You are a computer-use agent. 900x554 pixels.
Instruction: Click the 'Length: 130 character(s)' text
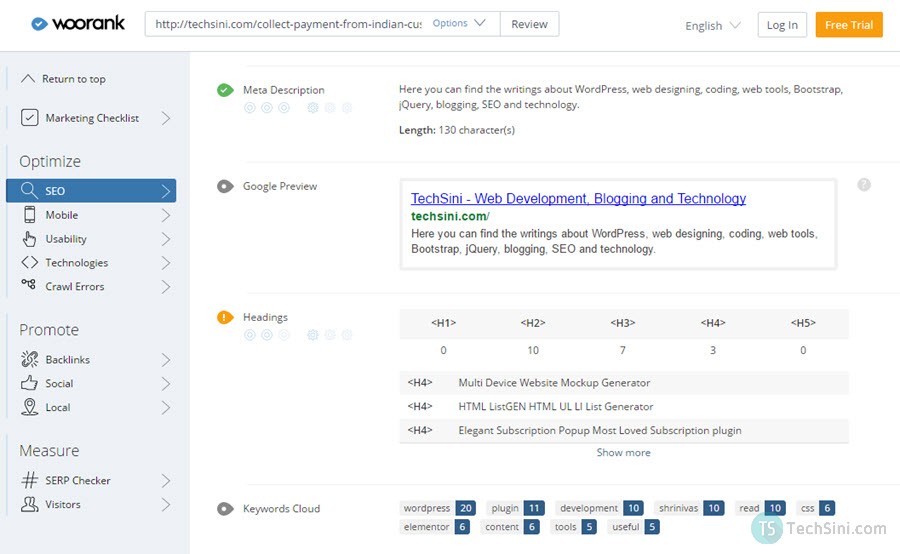click(x=457, y=130)
